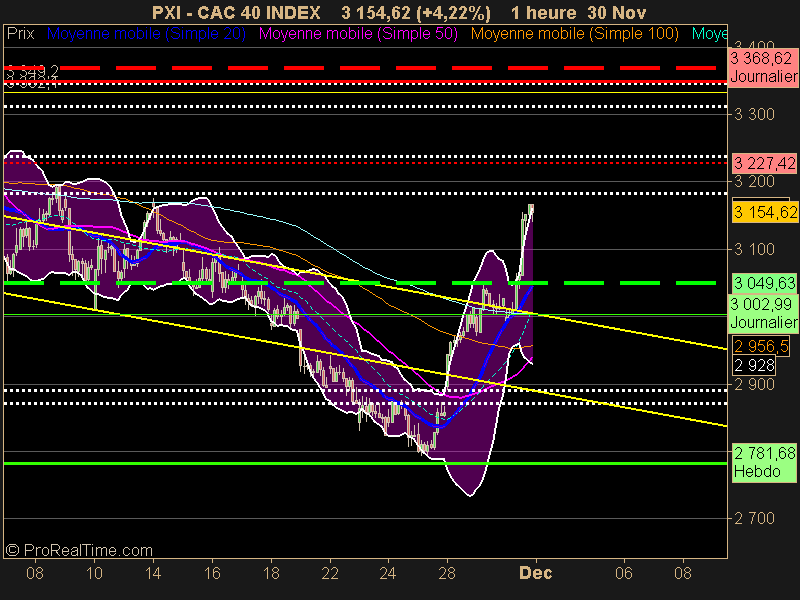Select the red '3 368,62 Journalier' price label
800x600 pixels.
click(763, 68)
